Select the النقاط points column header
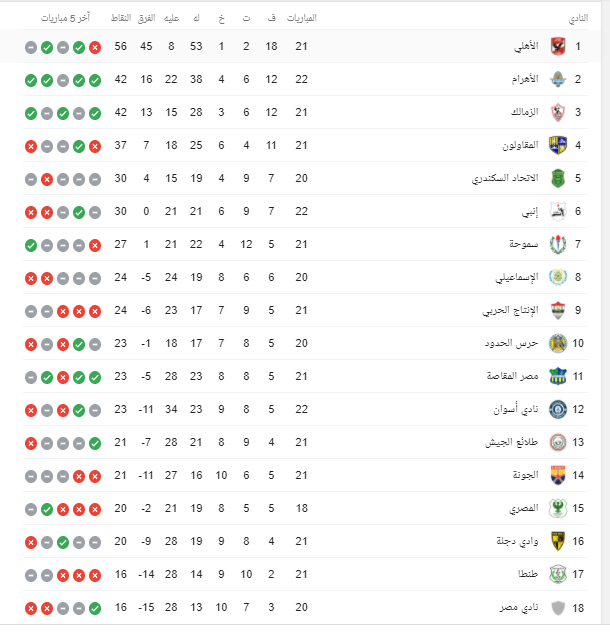 click(x=121, y=18)
